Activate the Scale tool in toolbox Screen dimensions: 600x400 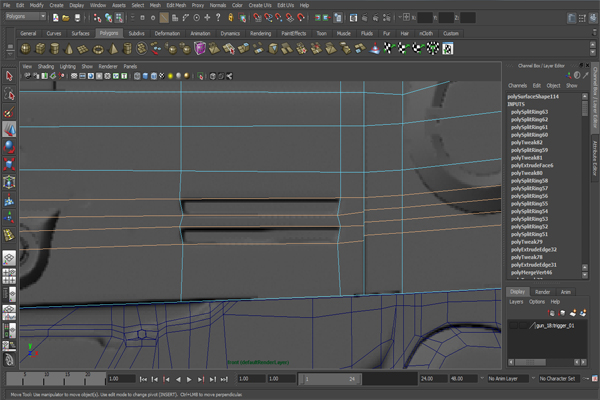(x=9, y=165)
